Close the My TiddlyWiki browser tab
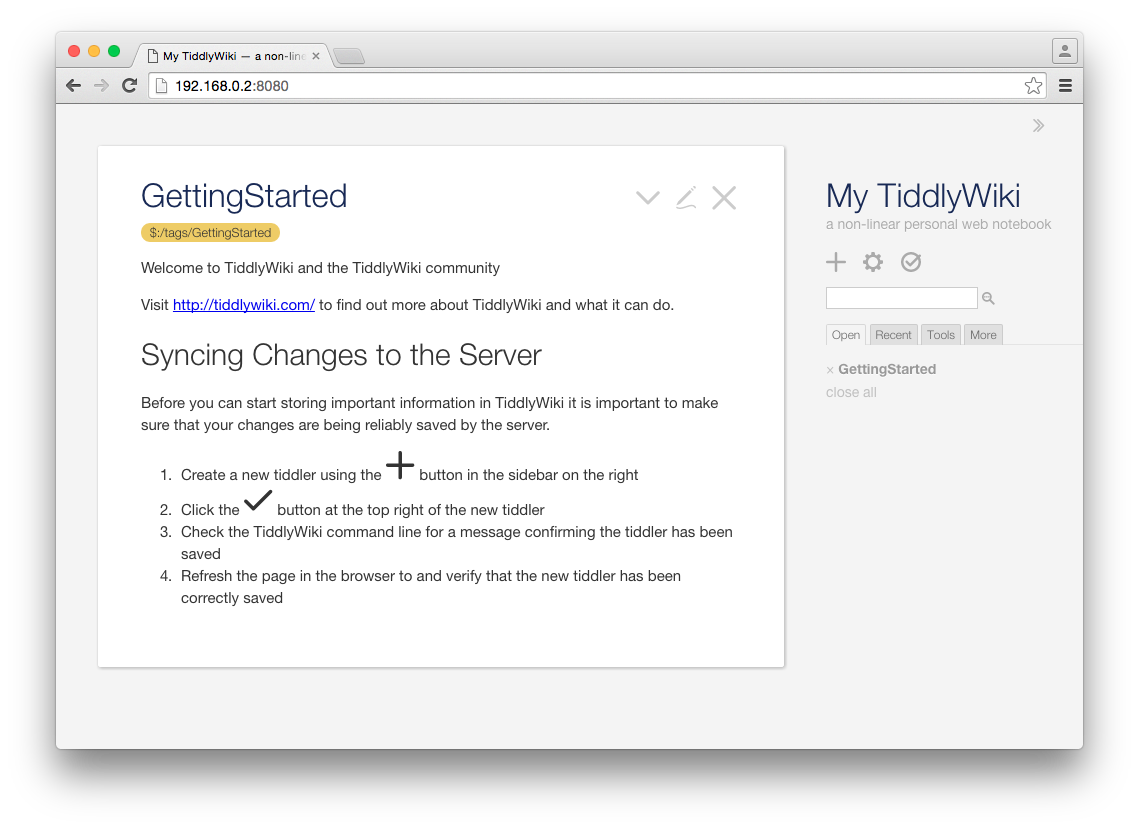Image resolution: width=1139 pixels, height=829 pixels. click(316, 56)
